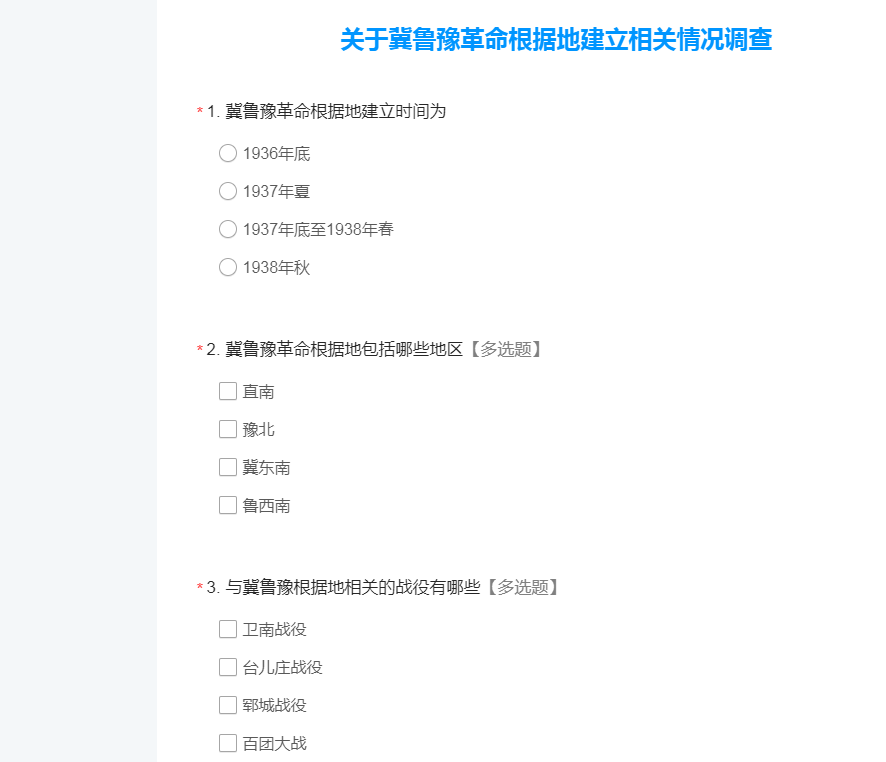Click question 2 text 冀鲁豫革命根据地包括哪些地区
Viewport: 886px width, 762px height.
tap(344, 350)
